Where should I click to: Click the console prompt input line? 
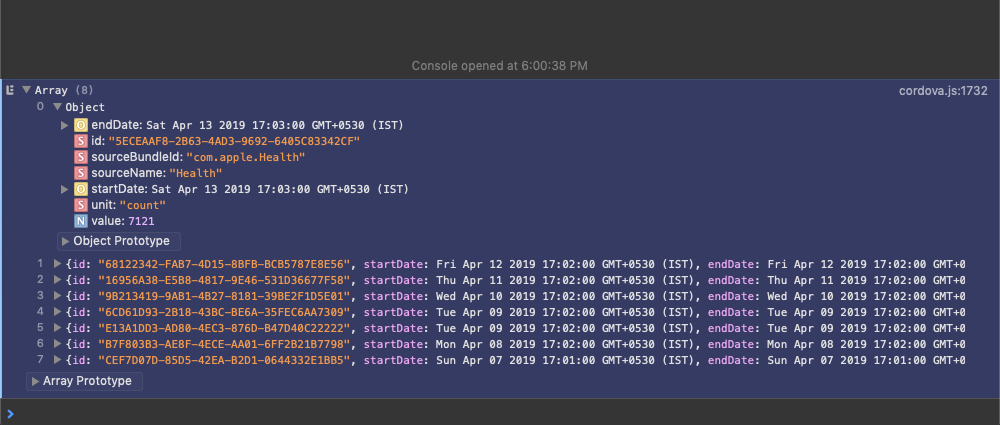click(x=500, y=414)
